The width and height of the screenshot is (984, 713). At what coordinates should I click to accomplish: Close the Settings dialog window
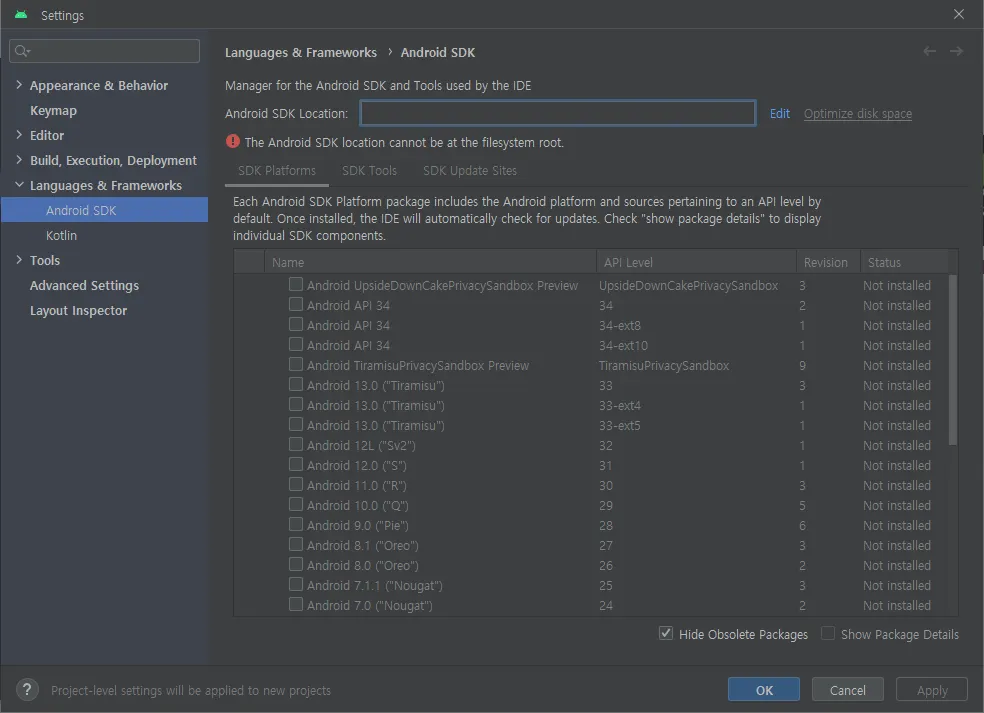[x=959, y=15]
